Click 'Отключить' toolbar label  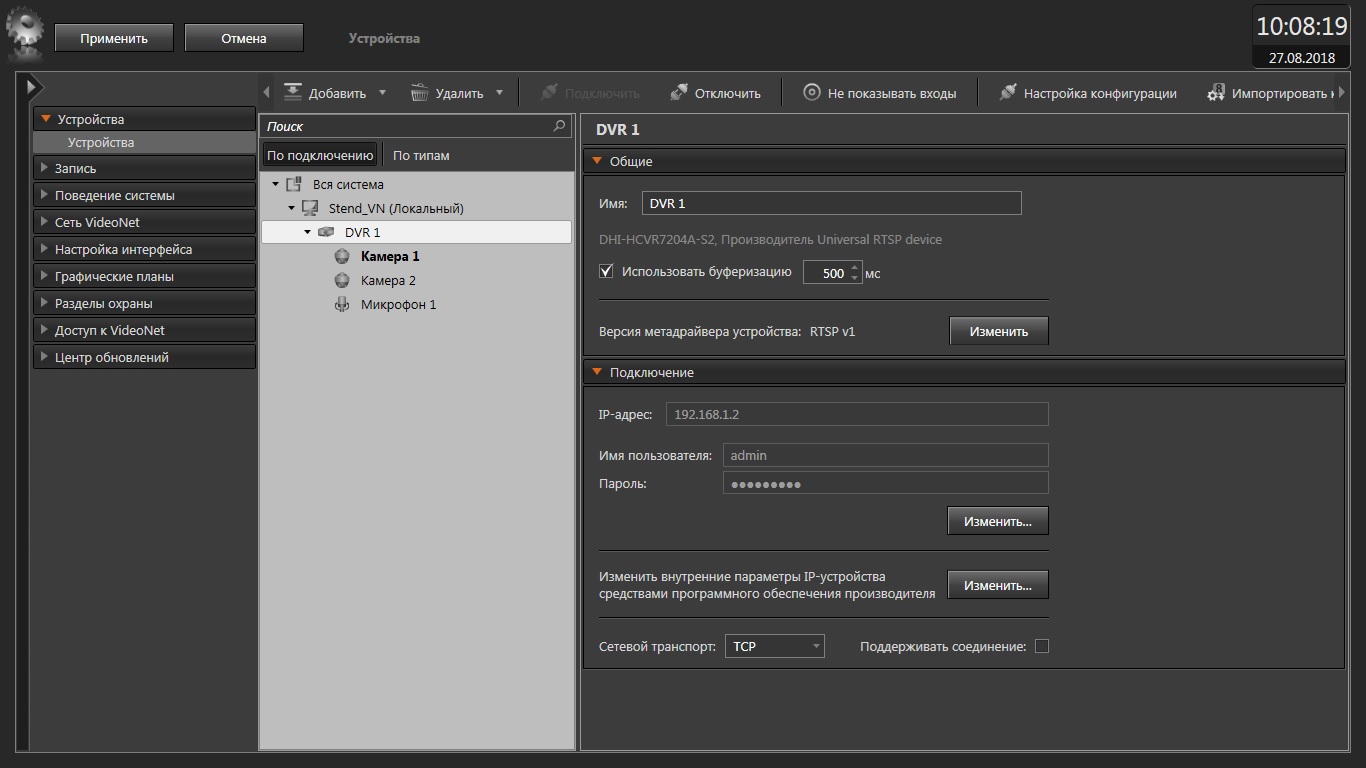point(728,93)
